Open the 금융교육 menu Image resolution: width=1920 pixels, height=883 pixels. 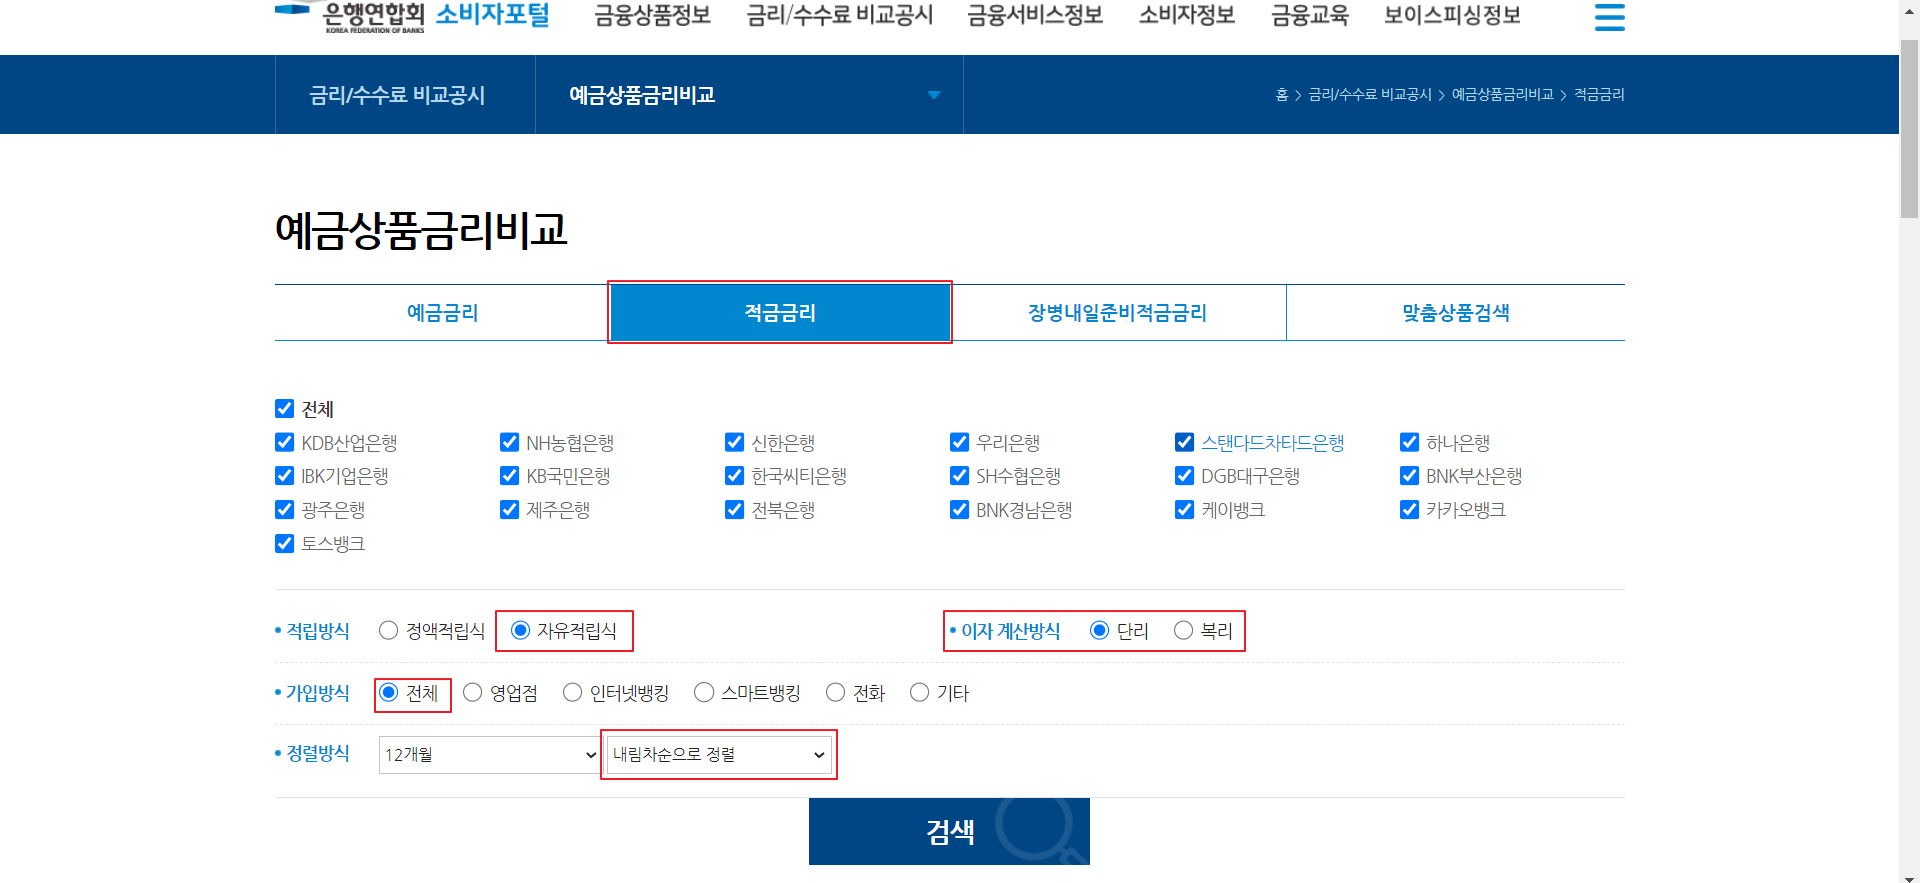[x=1310, y=15]
